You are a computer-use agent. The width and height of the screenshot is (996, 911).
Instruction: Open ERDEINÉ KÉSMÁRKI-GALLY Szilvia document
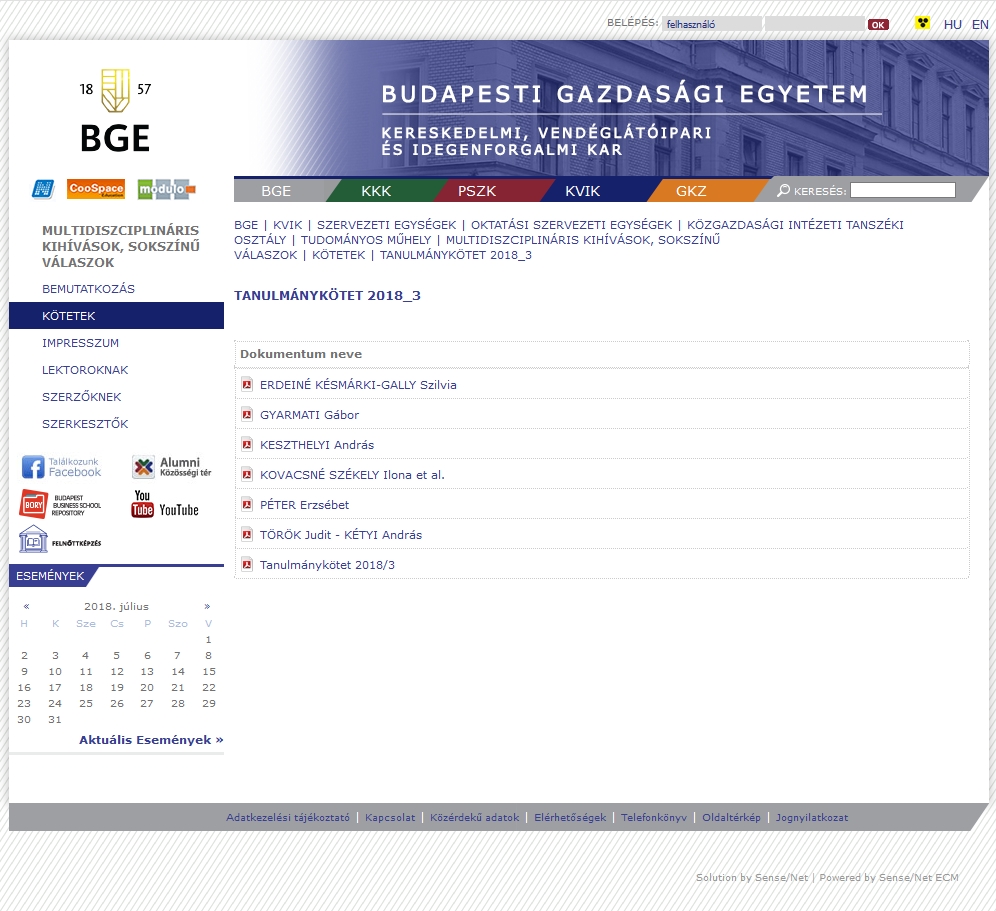tap(358, 385)
